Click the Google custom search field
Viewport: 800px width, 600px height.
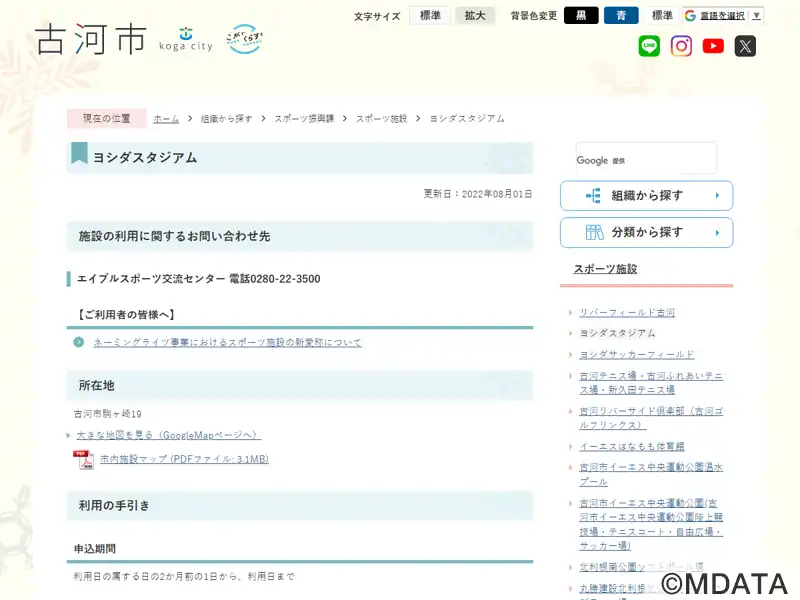click(x=645, y=159)
